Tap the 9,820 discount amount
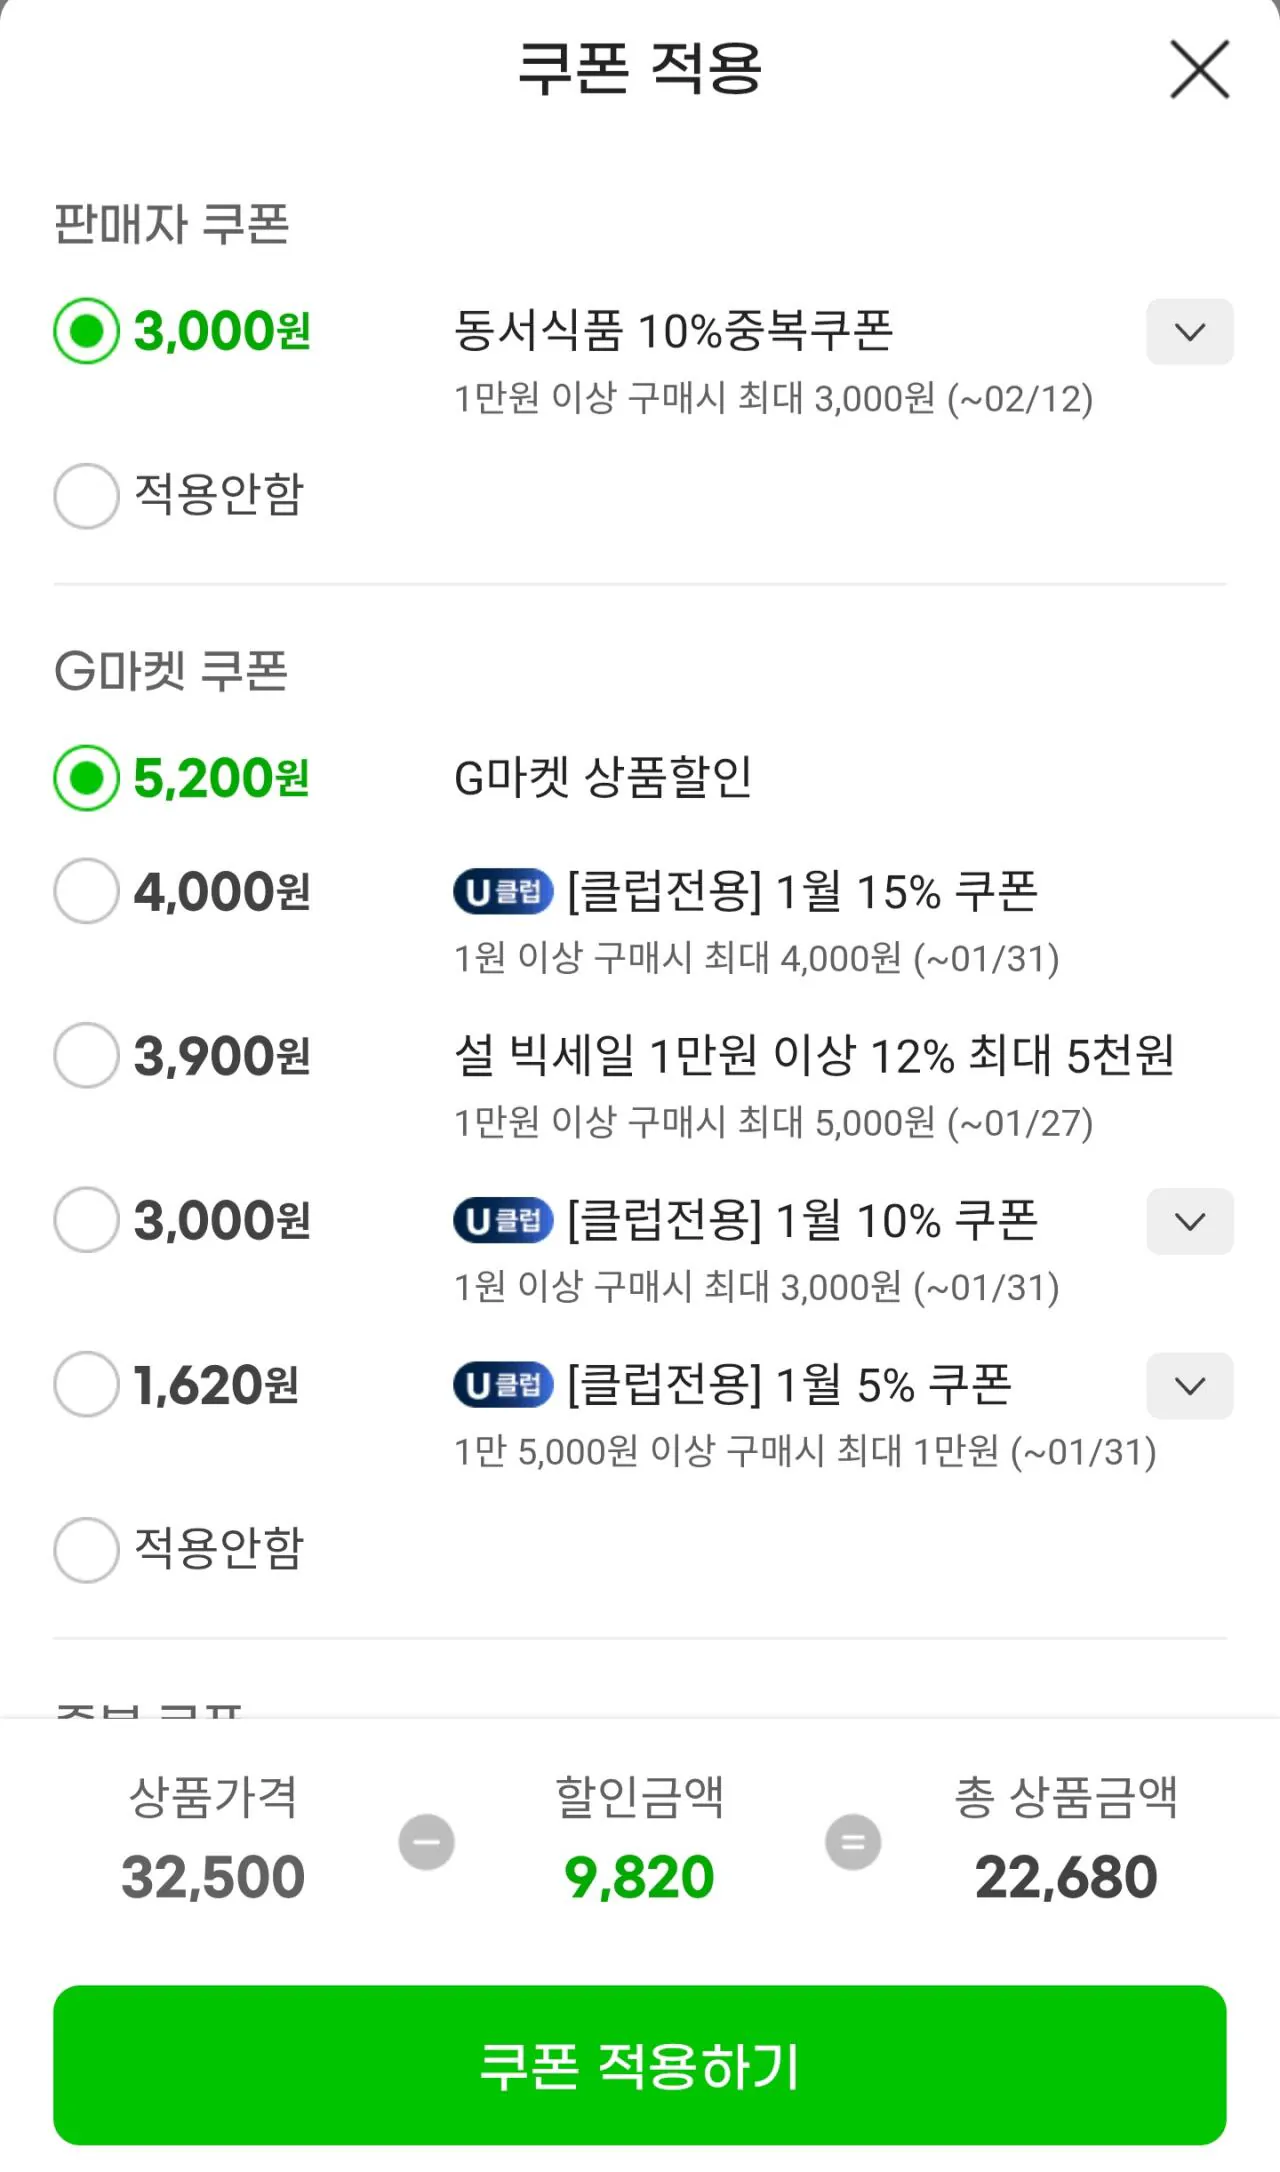Screen dimensions: 1280x2172 (640, 1877)
